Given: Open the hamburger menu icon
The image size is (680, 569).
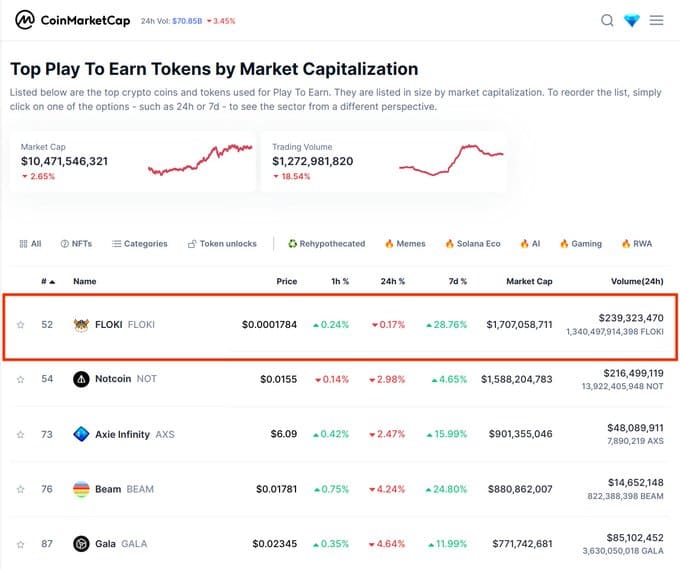Looking at the screenshot, I should [x=656, y=20].
